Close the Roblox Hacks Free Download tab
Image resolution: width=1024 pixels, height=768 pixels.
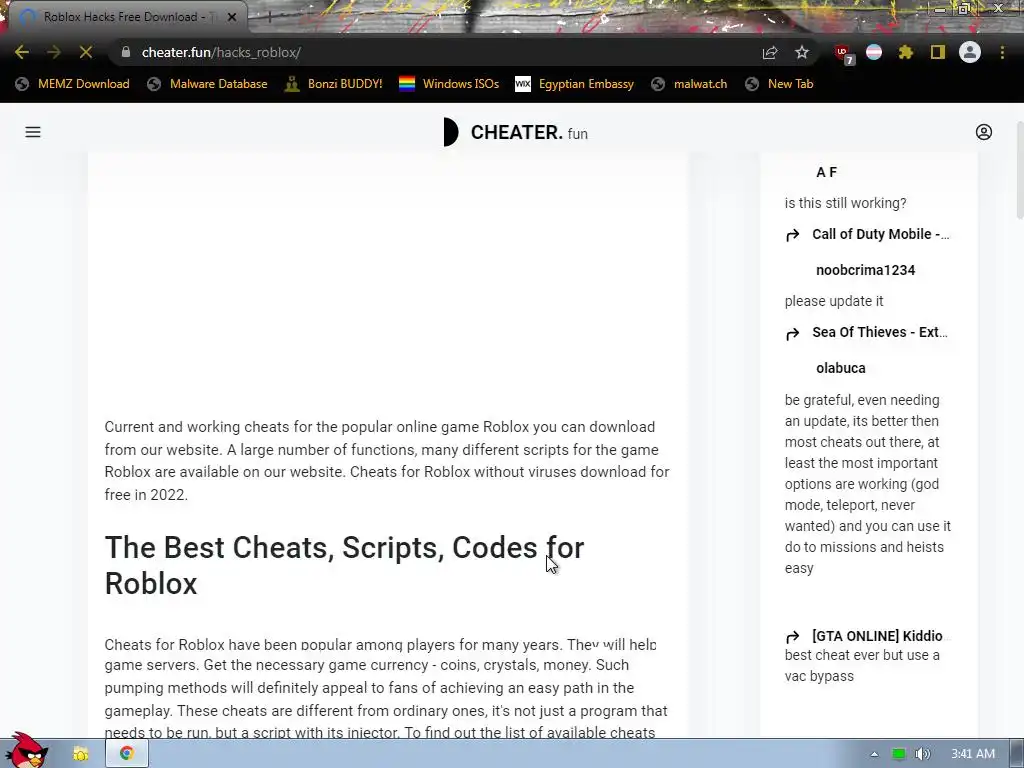(232, 17)
